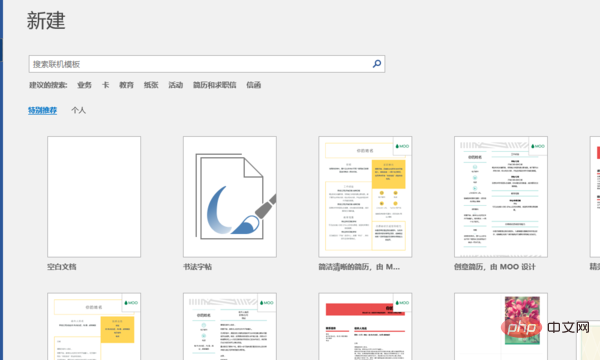Click the 空白文档 label

(x=62, y=267)
